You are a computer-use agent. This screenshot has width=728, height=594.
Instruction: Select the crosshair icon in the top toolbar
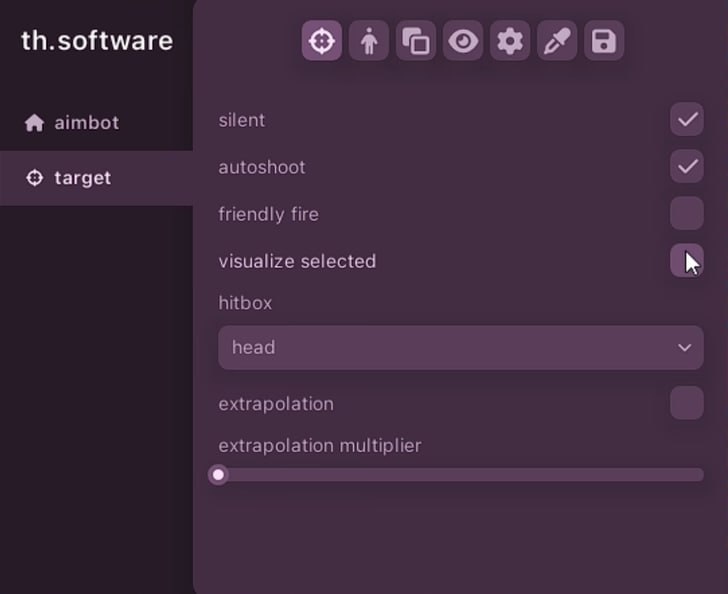321,41
